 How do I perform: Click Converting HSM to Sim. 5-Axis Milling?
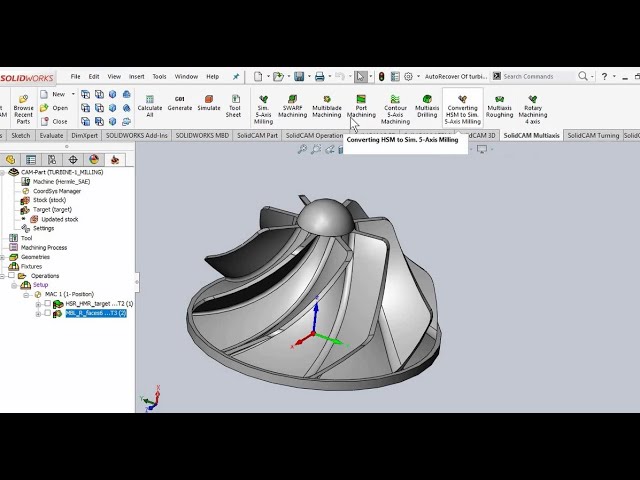point(462,109)
